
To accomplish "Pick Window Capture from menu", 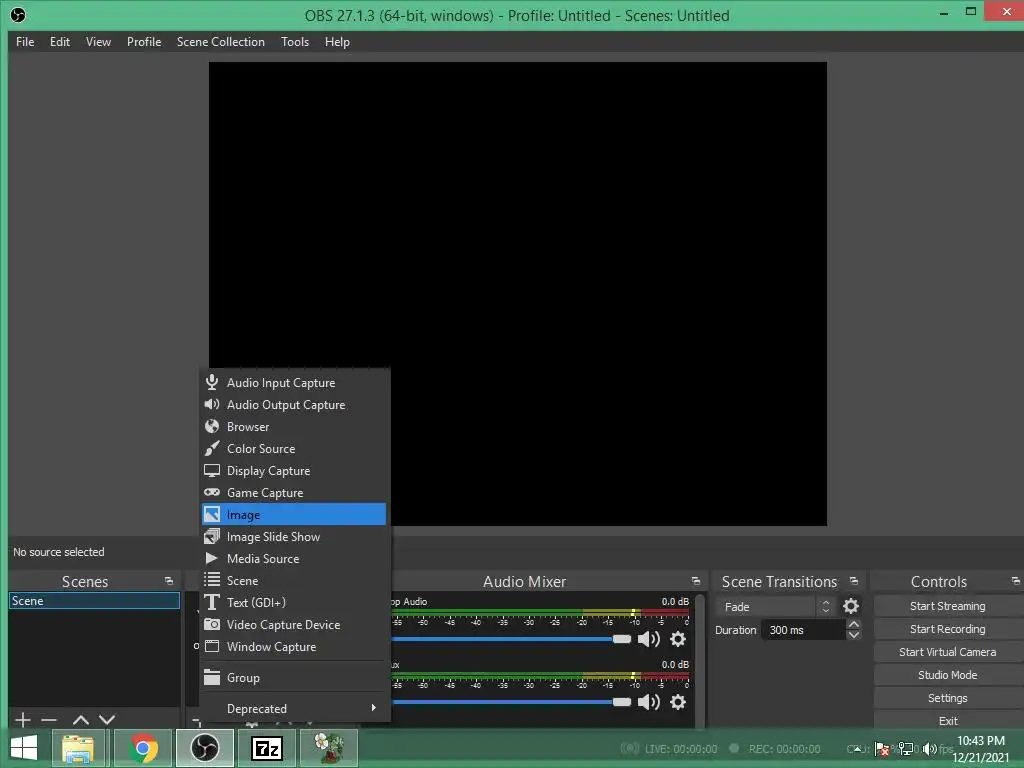I will pos(294,647).
